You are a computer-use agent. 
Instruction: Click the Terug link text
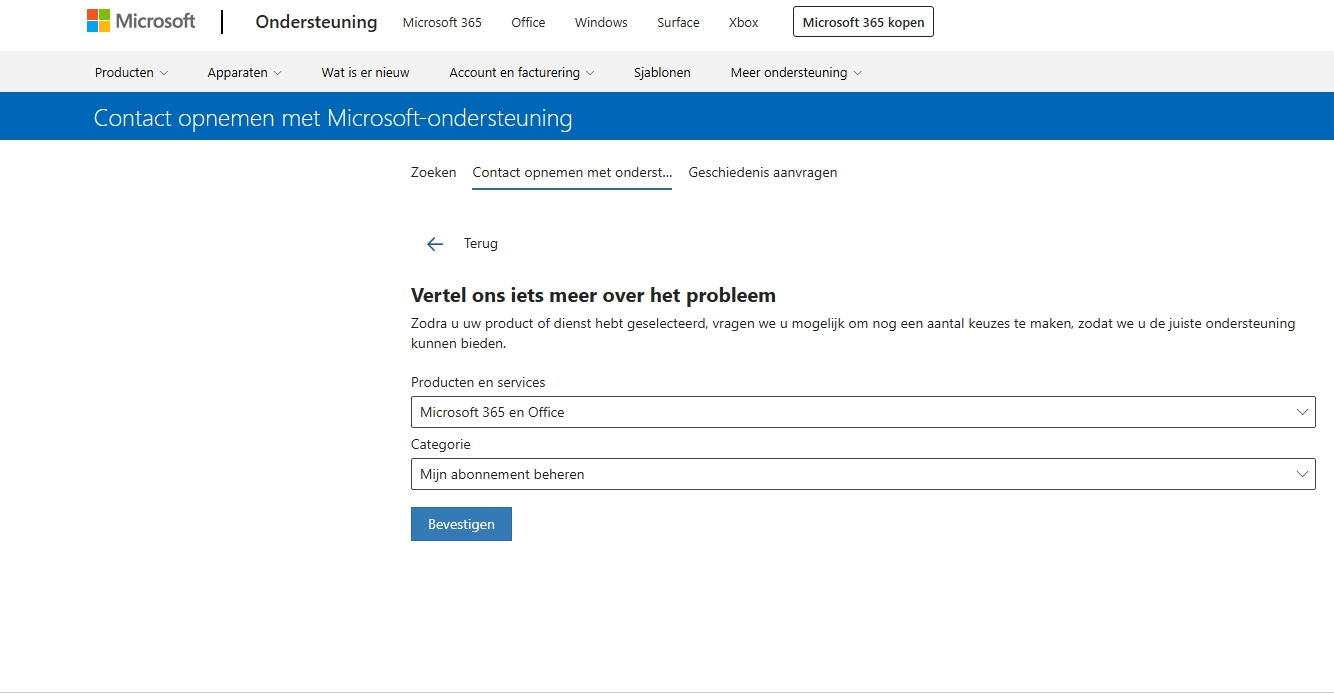(481, 243)
